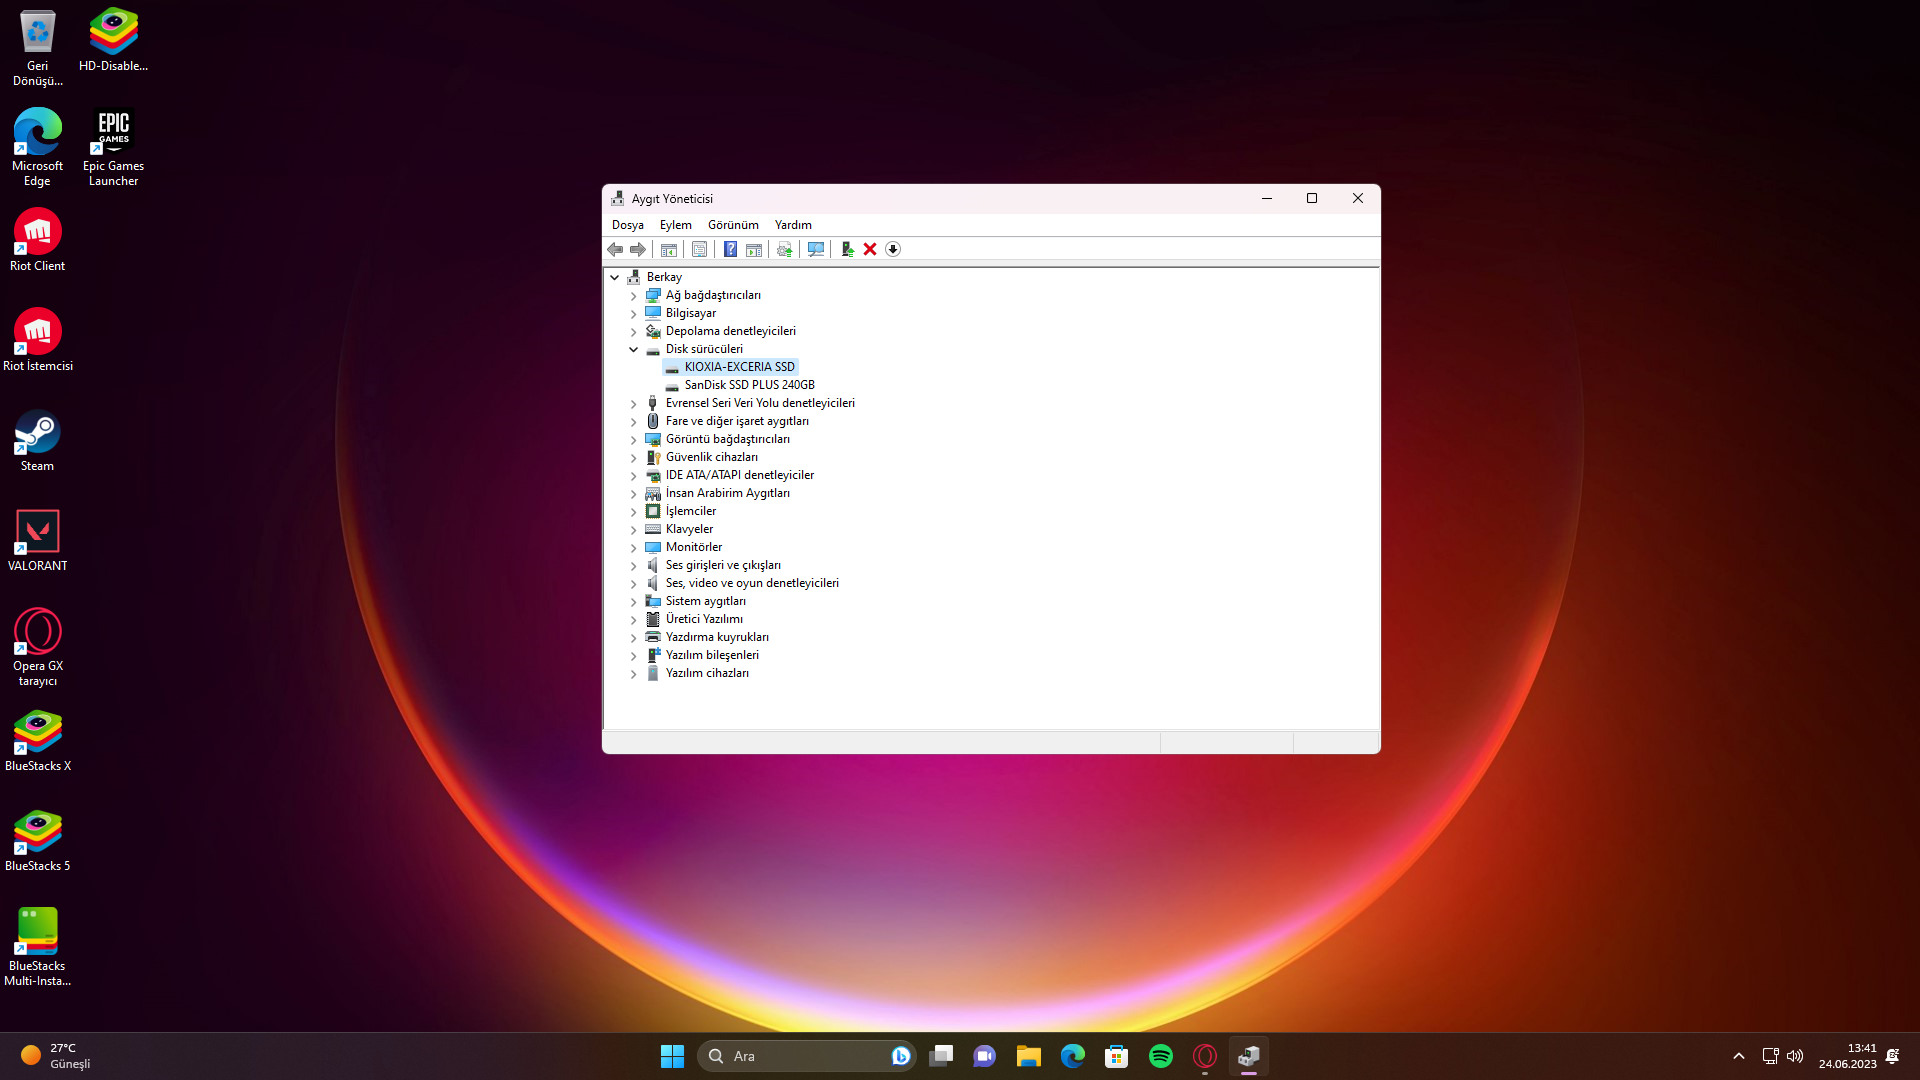The width and height of the screenshot is (1920, 1080).
Task: Open the Görünüm menu
Action: click(733, 225)
